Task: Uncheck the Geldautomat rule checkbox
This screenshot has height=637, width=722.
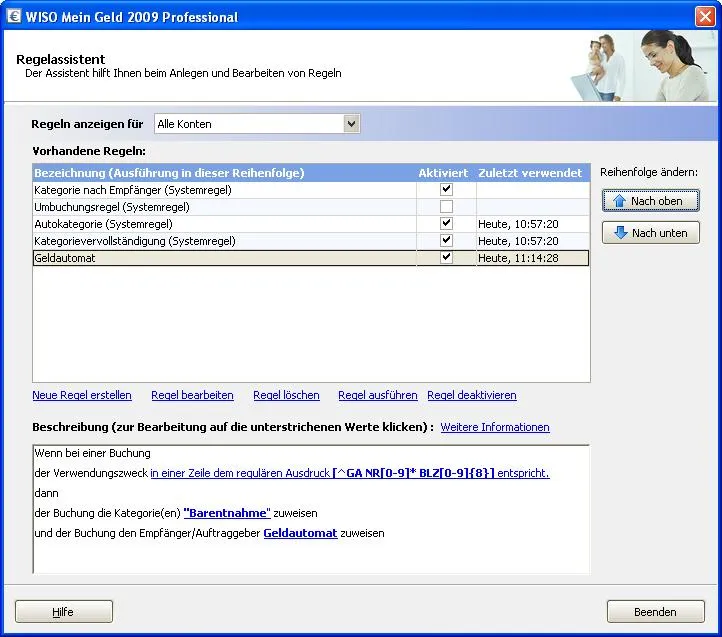Action: point(446,257)
